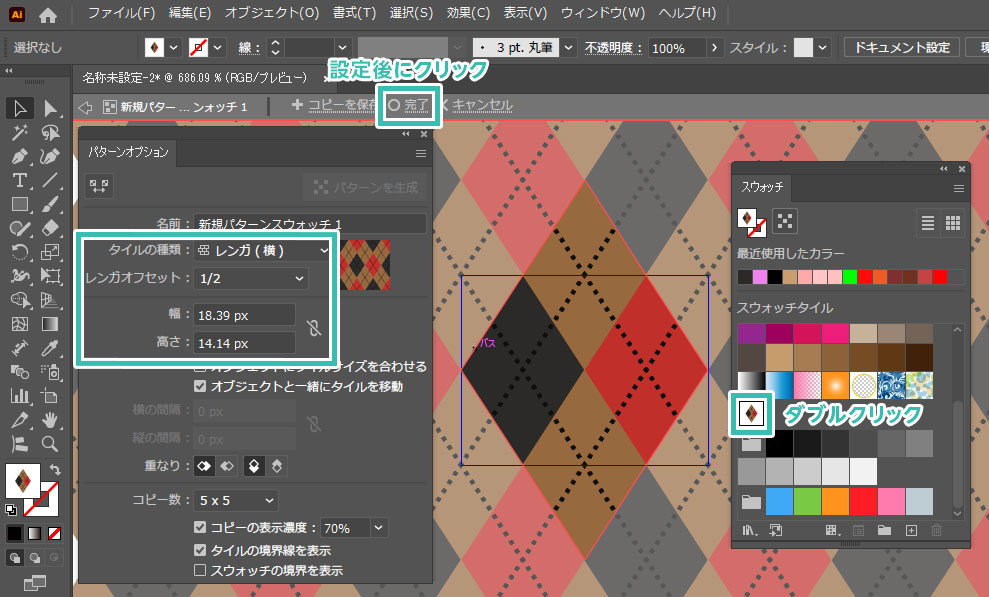Toggle the width-height link lock icon
The height and width of the screenshot is (597, 989).
click(x=314, y=327)
